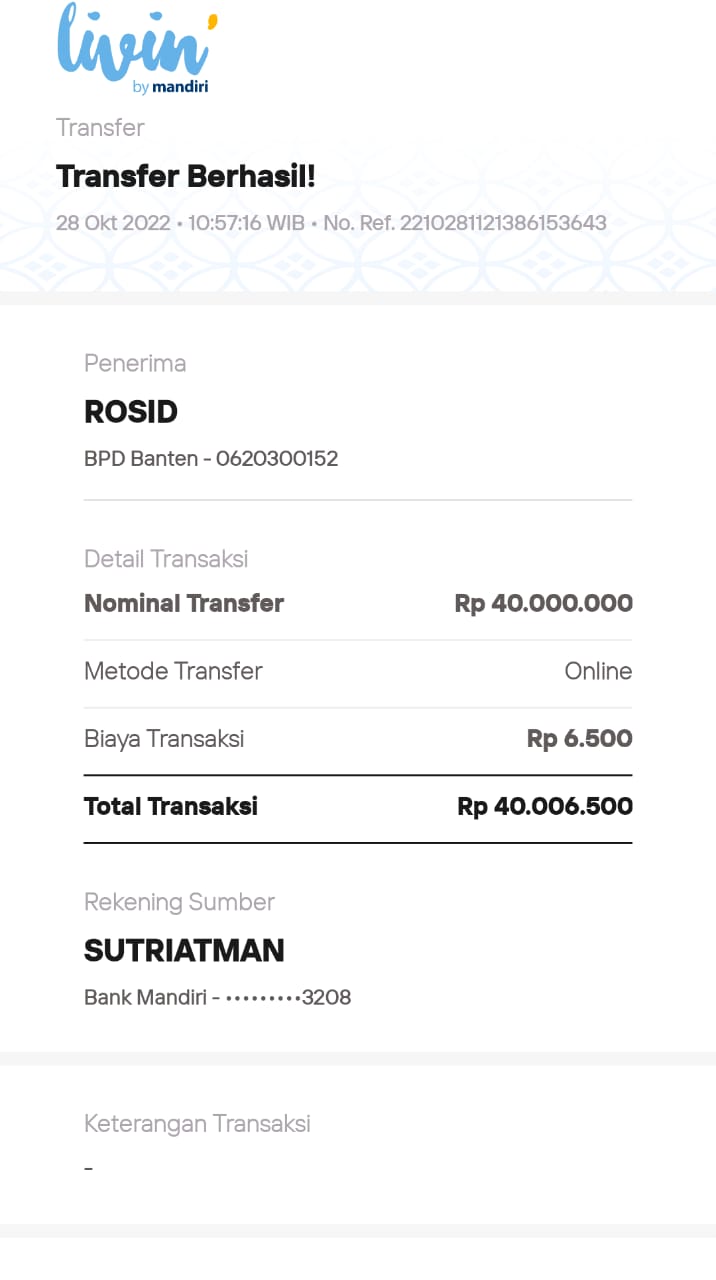Click the "Keterangan Transaksi" label

(197, 1124)
